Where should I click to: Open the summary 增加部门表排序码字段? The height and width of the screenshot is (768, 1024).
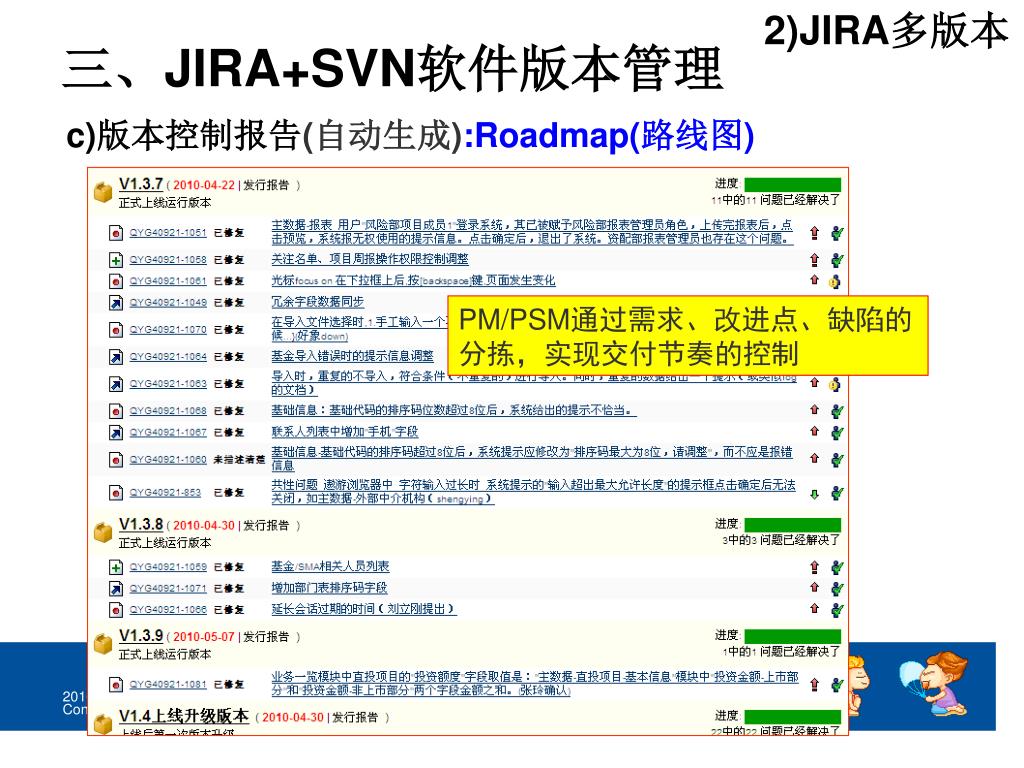329,588
